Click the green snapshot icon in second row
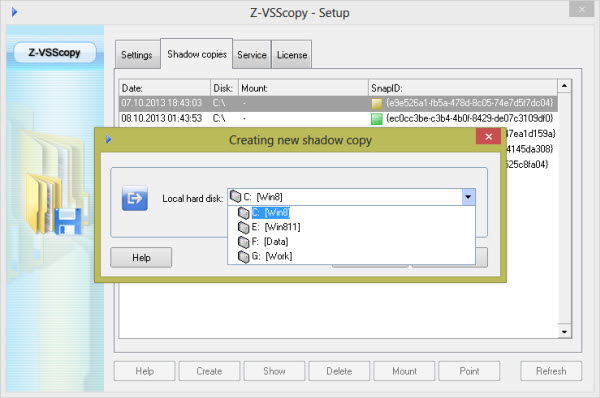This screenshot has width=600, height=398. pos(377,119)
